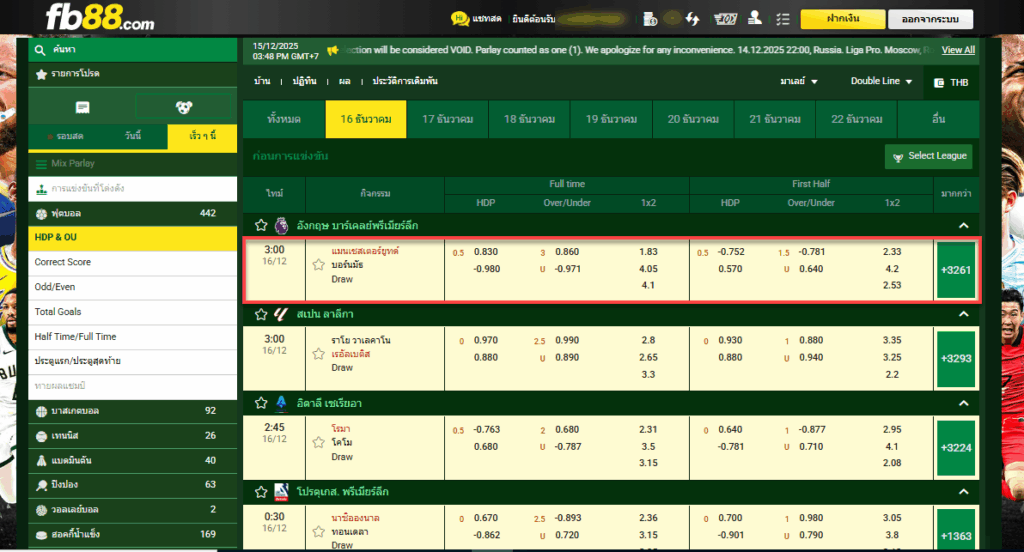The height and width of the screenshot is (552, 1024).
Task: Open the Total Goals market
Action: click(133, 312)
